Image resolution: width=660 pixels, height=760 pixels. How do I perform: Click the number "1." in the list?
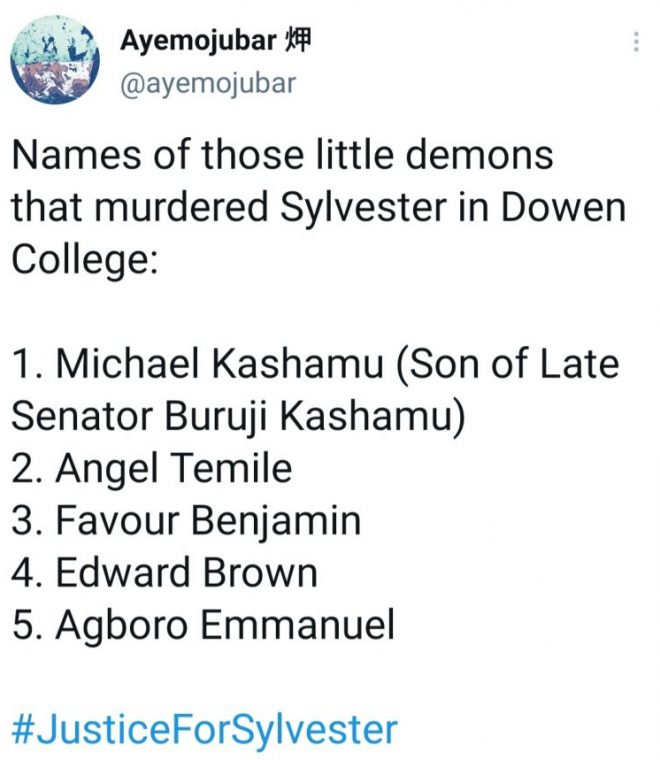click(x=27, y=364)
